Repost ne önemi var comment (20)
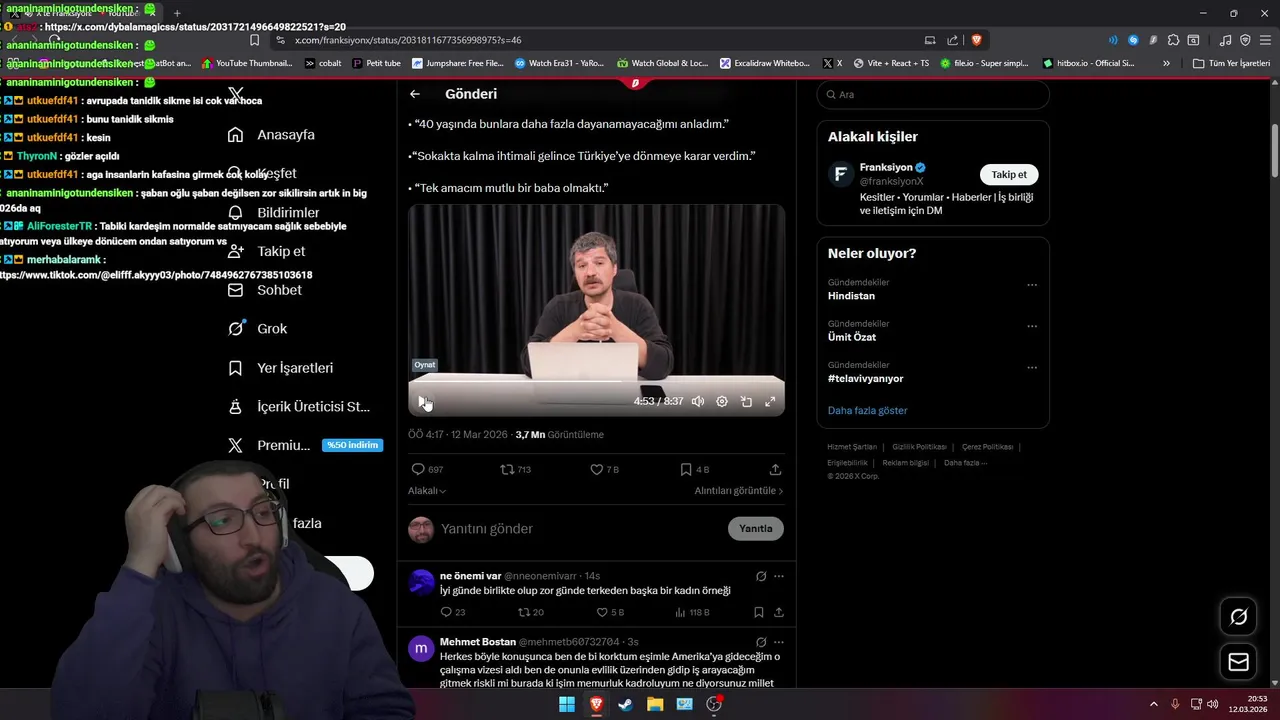Screen dimensions: 1280x720 point(530,612)
